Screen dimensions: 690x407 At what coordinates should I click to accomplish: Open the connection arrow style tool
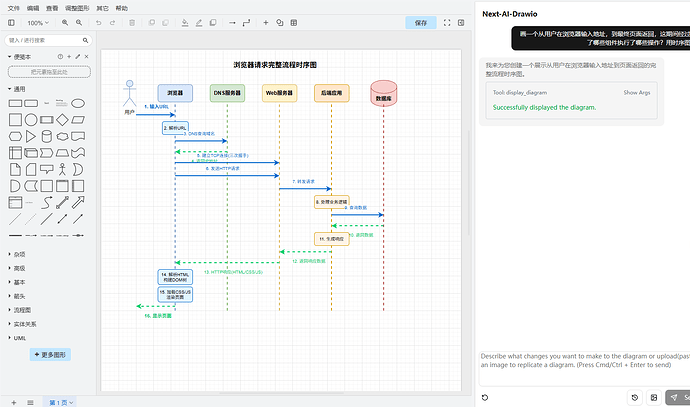click(232, 22)
